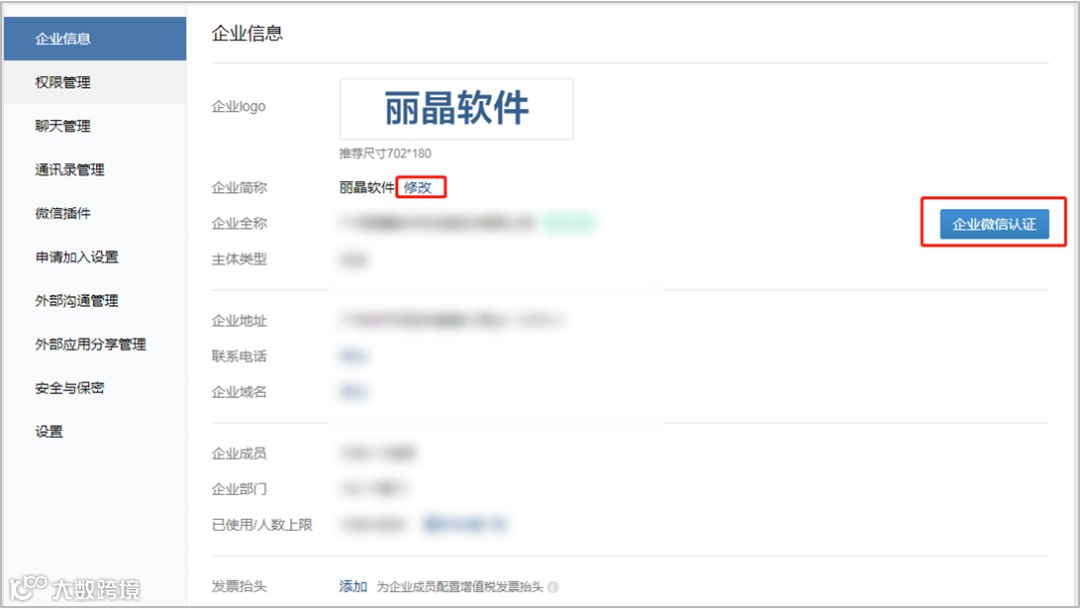Click info icon after 发票抬头 description

(552, 587)
